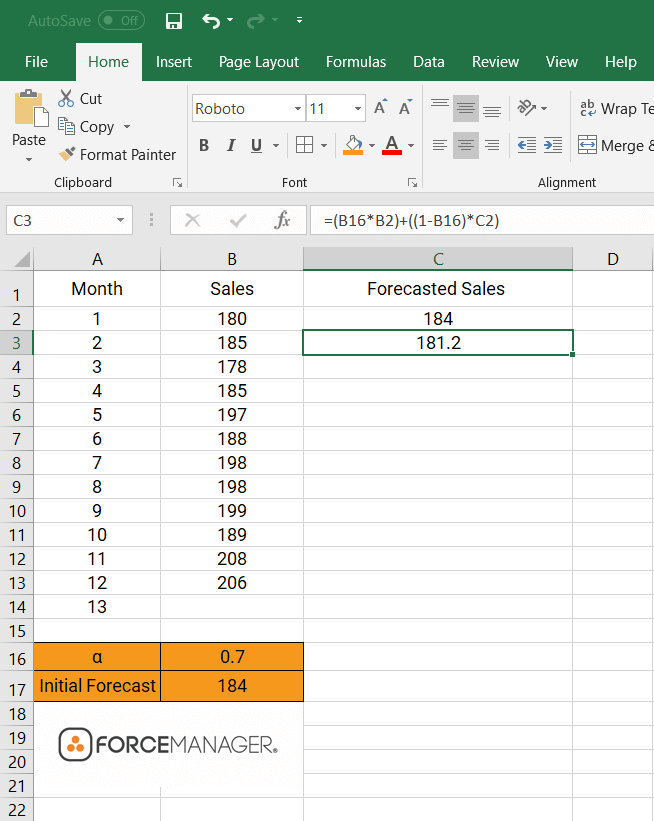
Task: Toggle the Center alignment icon
Action: click(x=465, y=145)
